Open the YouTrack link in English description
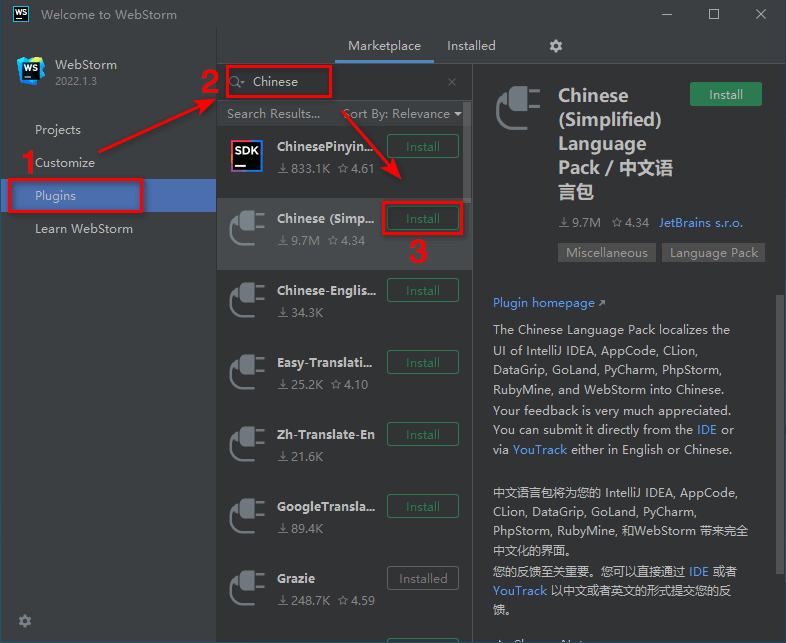Image resolution: width=786 pixels, height=643 pixels. coord(539,450)
